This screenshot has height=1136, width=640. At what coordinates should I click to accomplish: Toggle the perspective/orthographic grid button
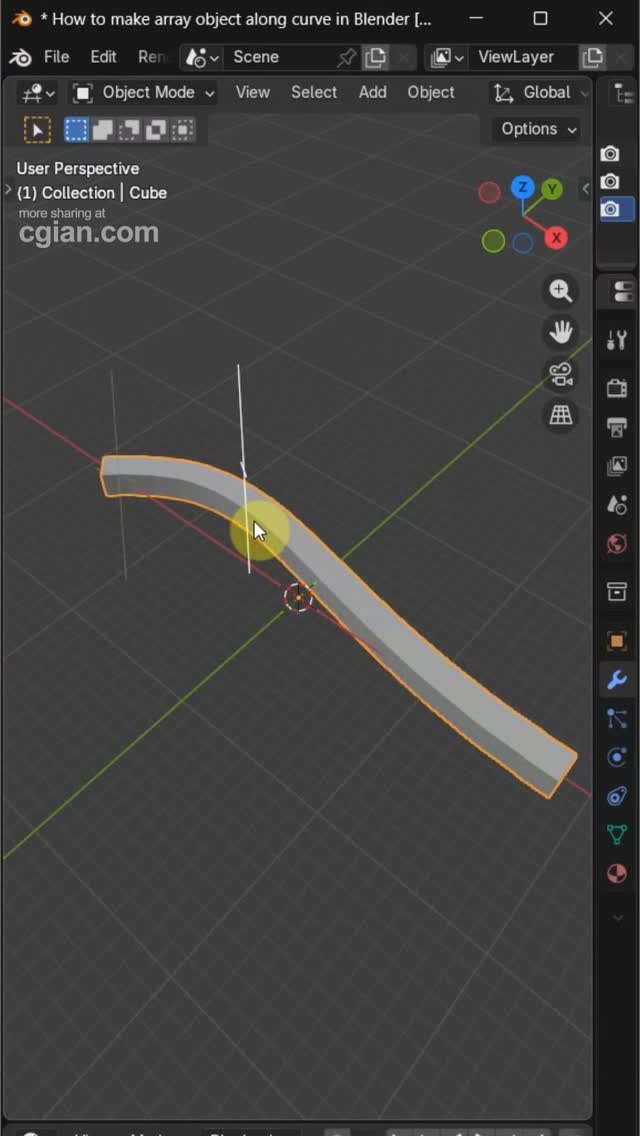560,415
